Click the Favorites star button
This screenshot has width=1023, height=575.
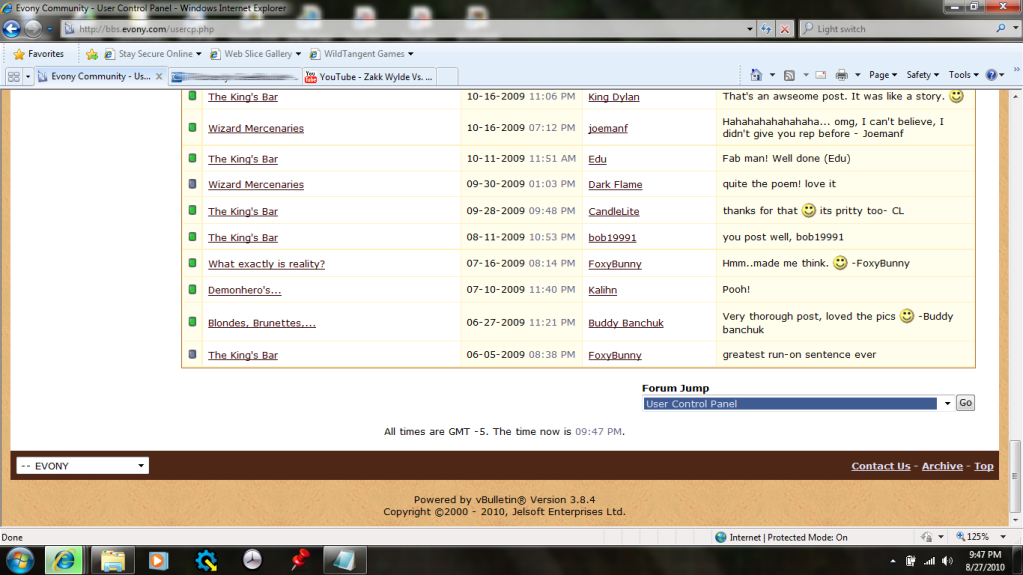(x=38, y=54)
